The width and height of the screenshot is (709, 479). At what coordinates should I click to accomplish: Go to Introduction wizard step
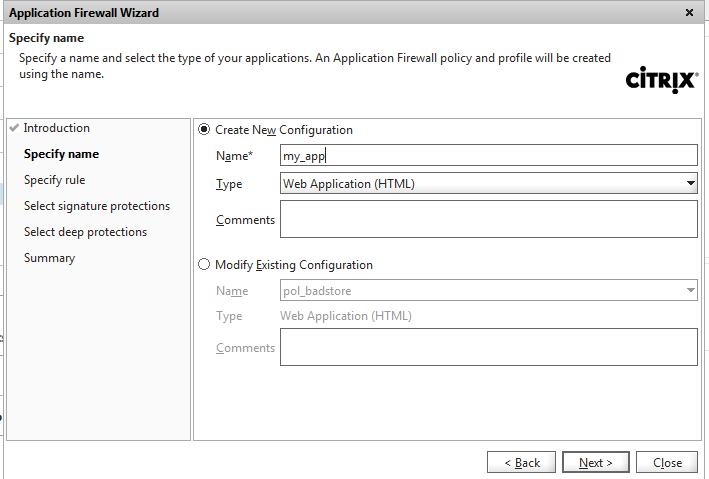point(56,128)
